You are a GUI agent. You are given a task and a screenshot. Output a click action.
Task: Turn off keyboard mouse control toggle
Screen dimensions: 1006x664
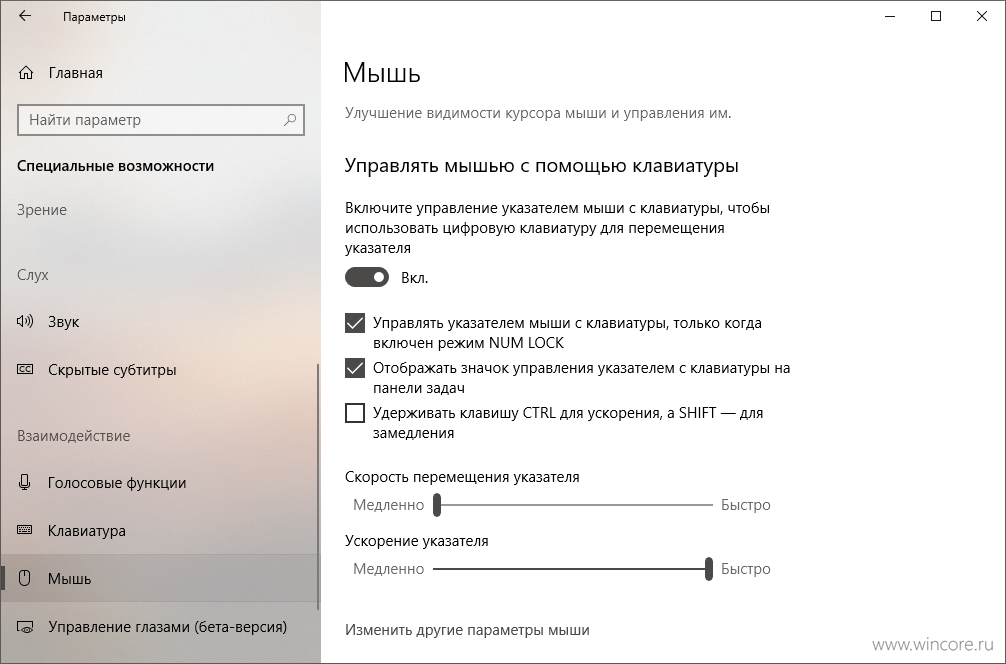[x=367, y=277]
